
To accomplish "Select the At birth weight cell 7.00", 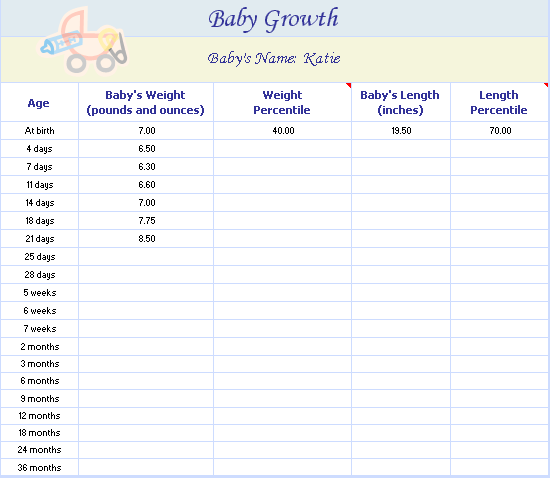I will (x=146, y=131).
